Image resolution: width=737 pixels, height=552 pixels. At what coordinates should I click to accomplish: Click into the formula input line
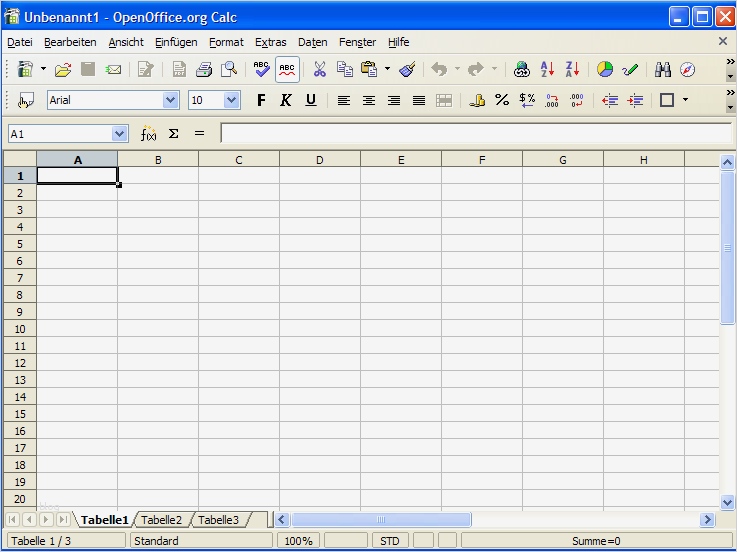tap(476, 134)
